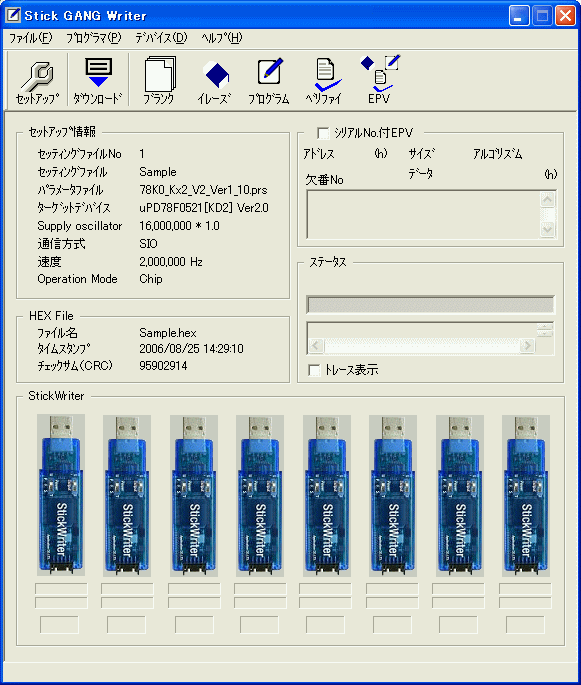Click Supply oscillator value 16,000,000 * 1.0

[x=179, y=226]
